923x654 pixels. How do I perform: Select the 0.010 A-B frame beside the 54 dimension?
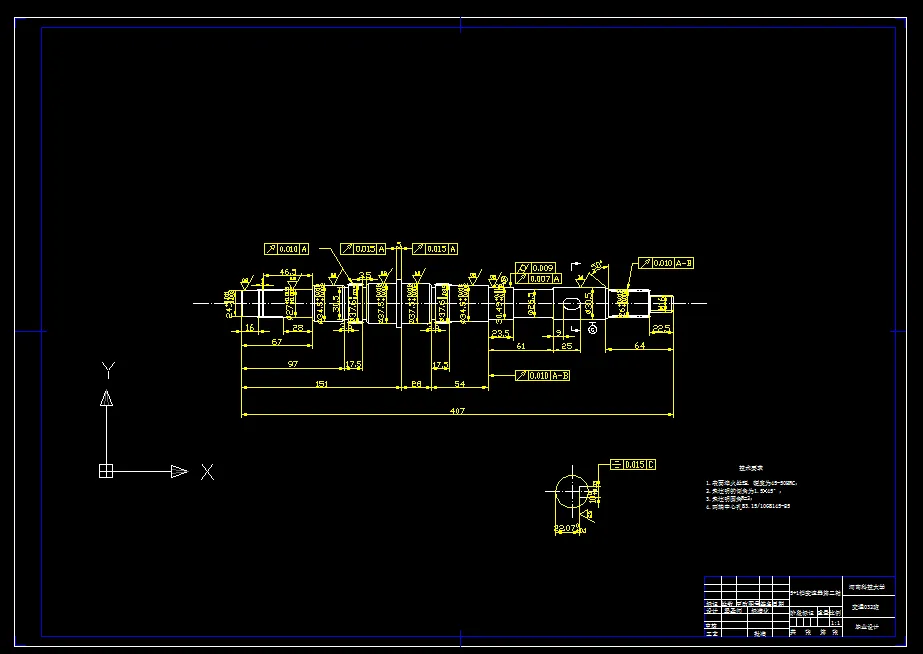click(542, 376)
